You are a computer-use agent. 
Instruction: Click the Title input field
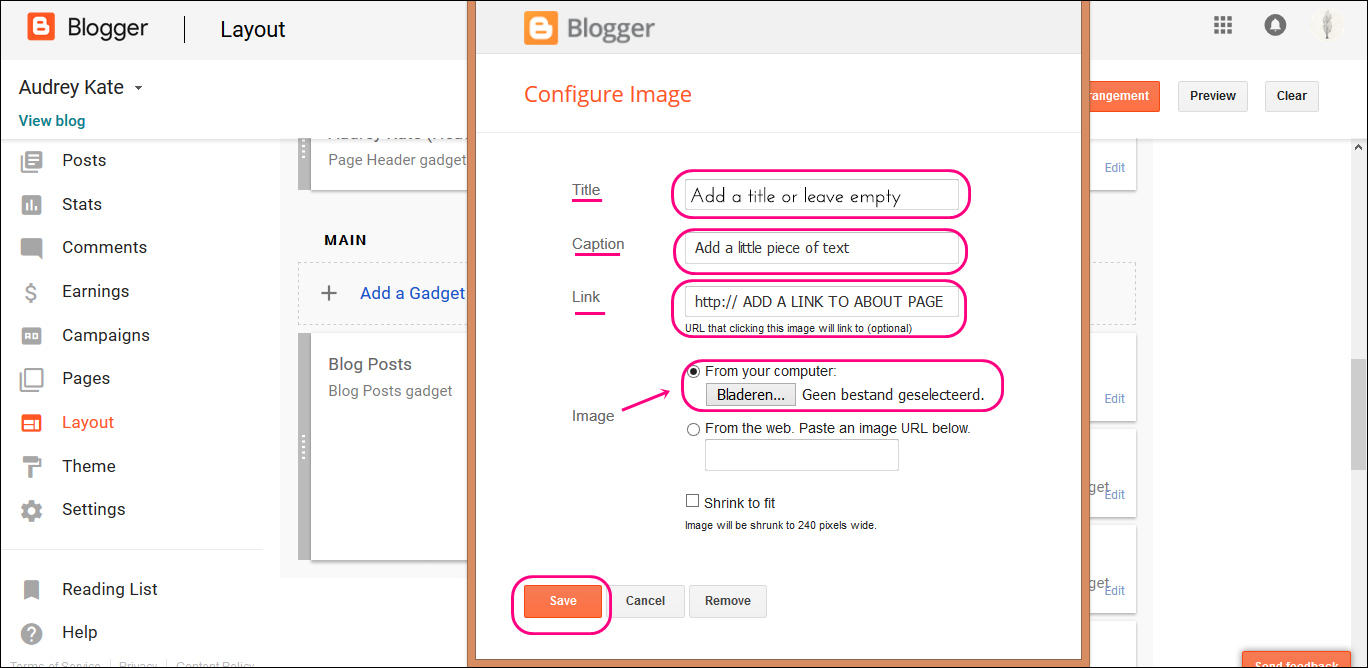click(822, 195)
